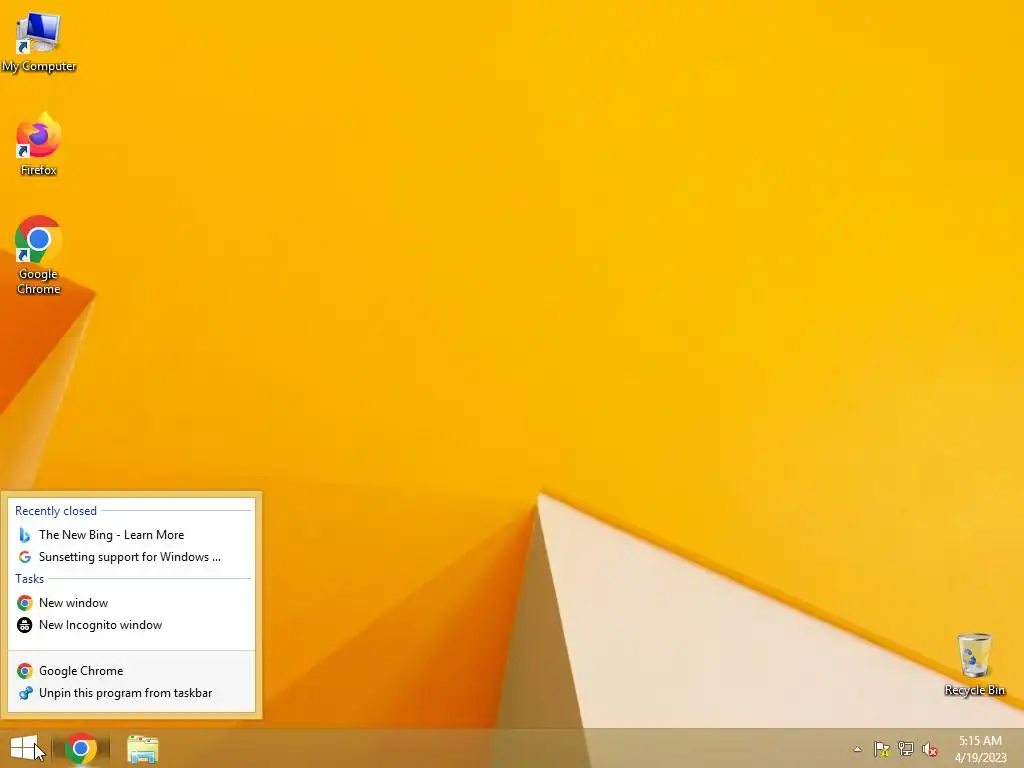Screen dimensions: 1024x768
Task: Click the Google G icon entry
Action: pyautogui.click(x=25, y=557)
